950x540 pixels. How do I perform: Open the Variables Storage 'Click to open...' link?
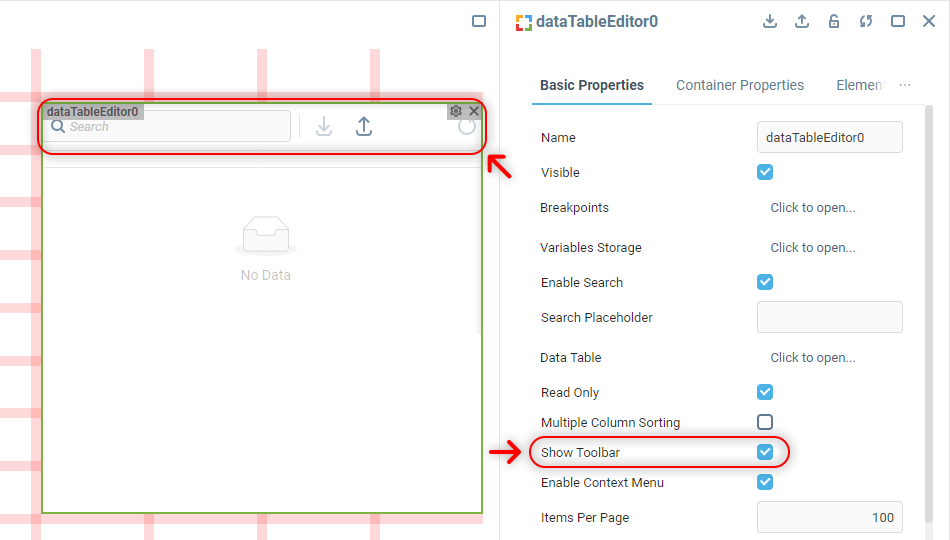[812, 248]
